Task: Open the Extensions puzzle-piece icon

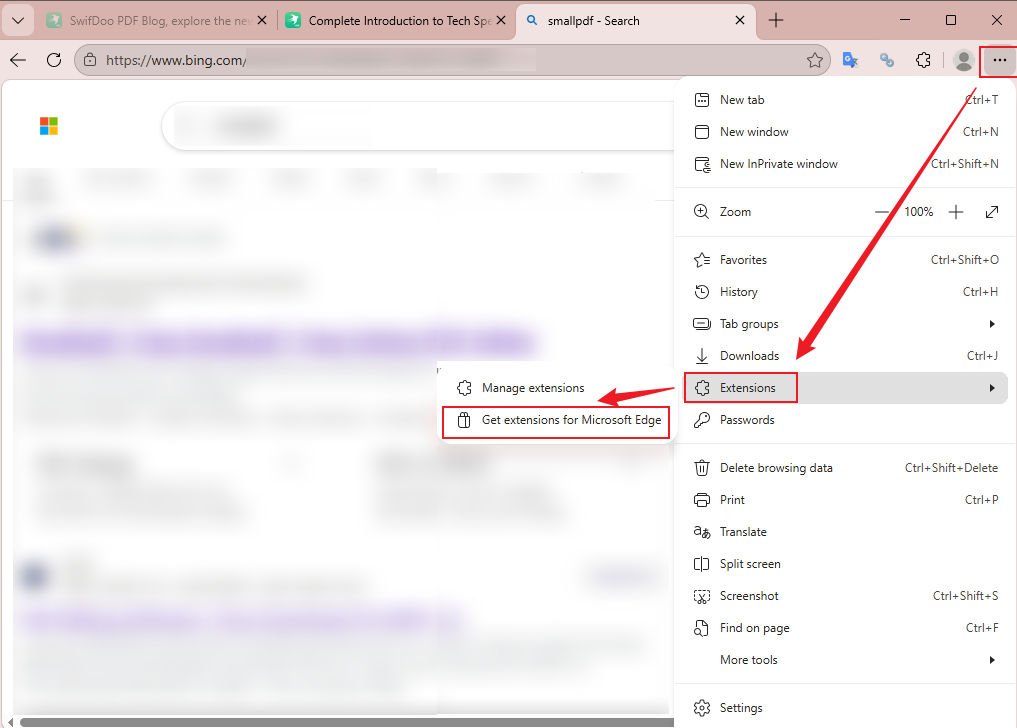Action: (922, 59)
